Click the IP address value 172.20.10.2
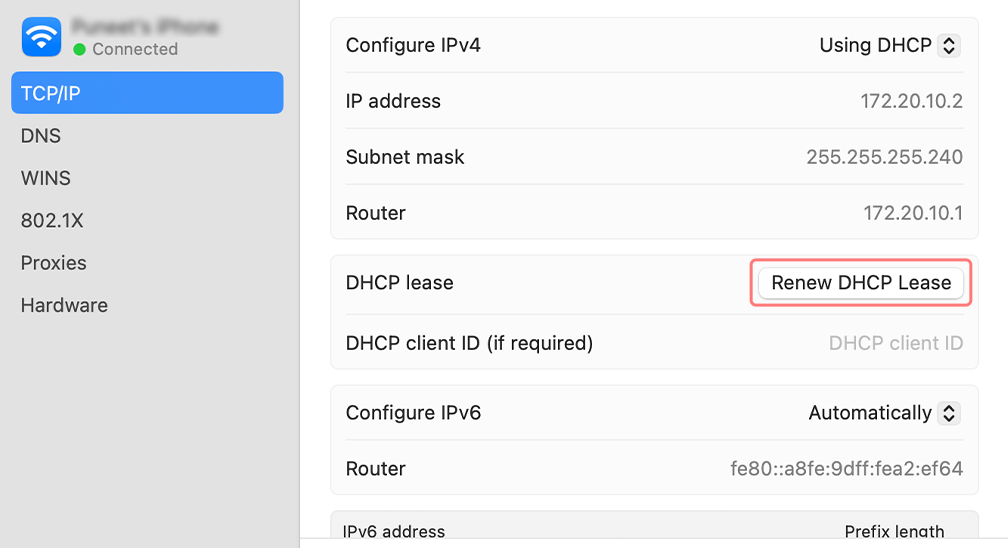The width and height of the screenshot is (1008, 548). click(x=911, y=101)
